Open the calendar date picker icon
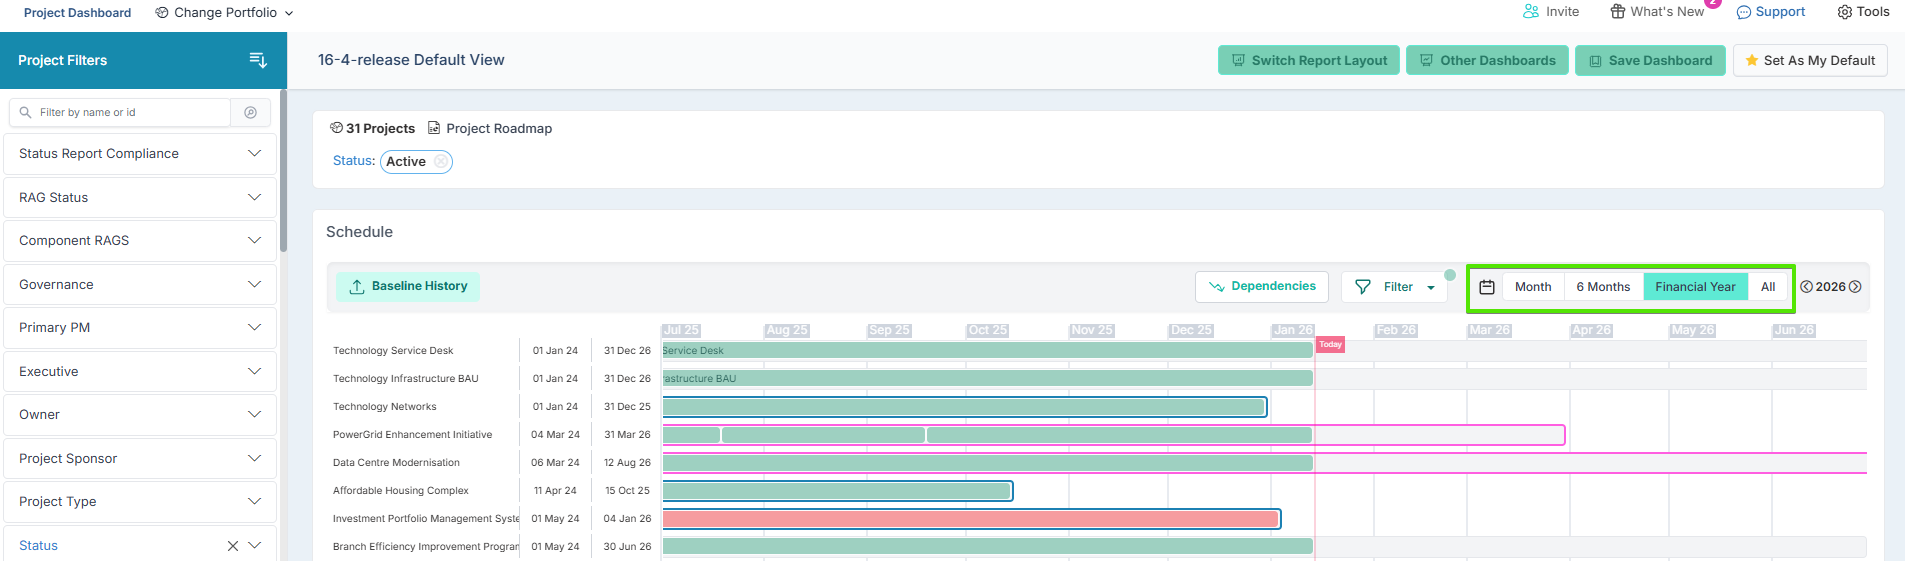The image size is (1905, 561). (1487, 287)
